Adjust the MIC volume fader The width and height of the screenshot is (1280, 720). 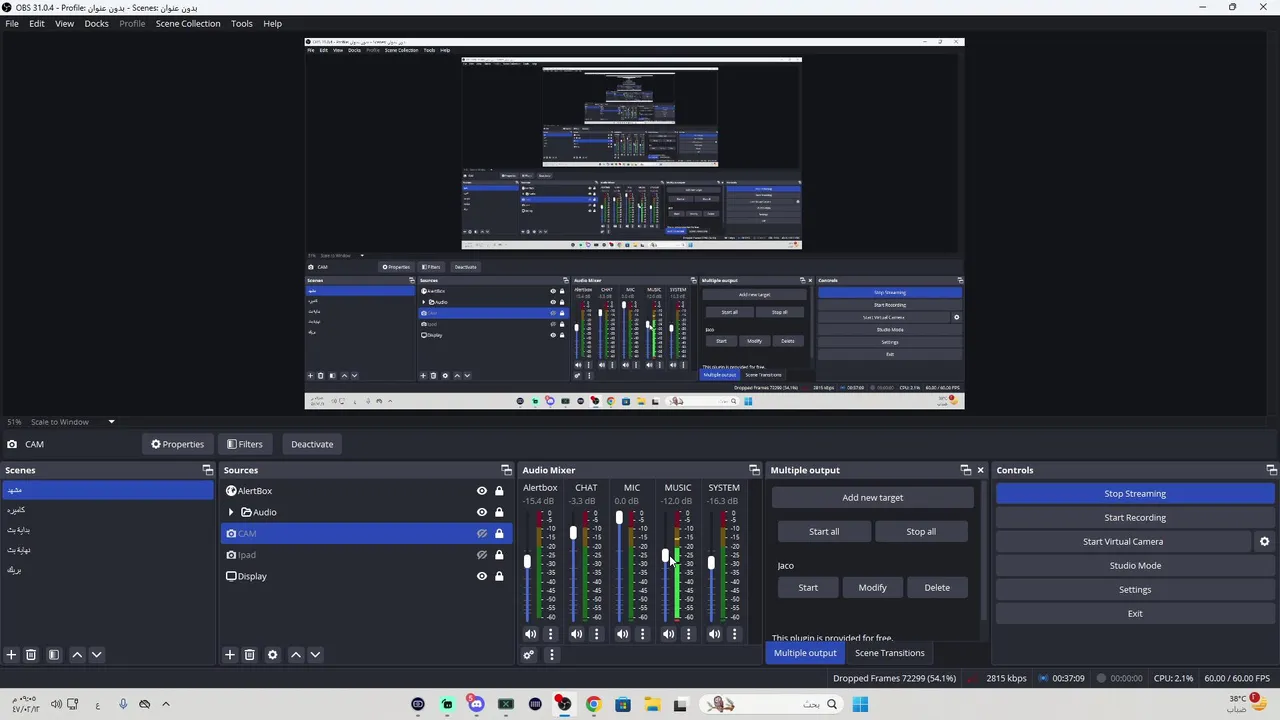pos(619,518)
